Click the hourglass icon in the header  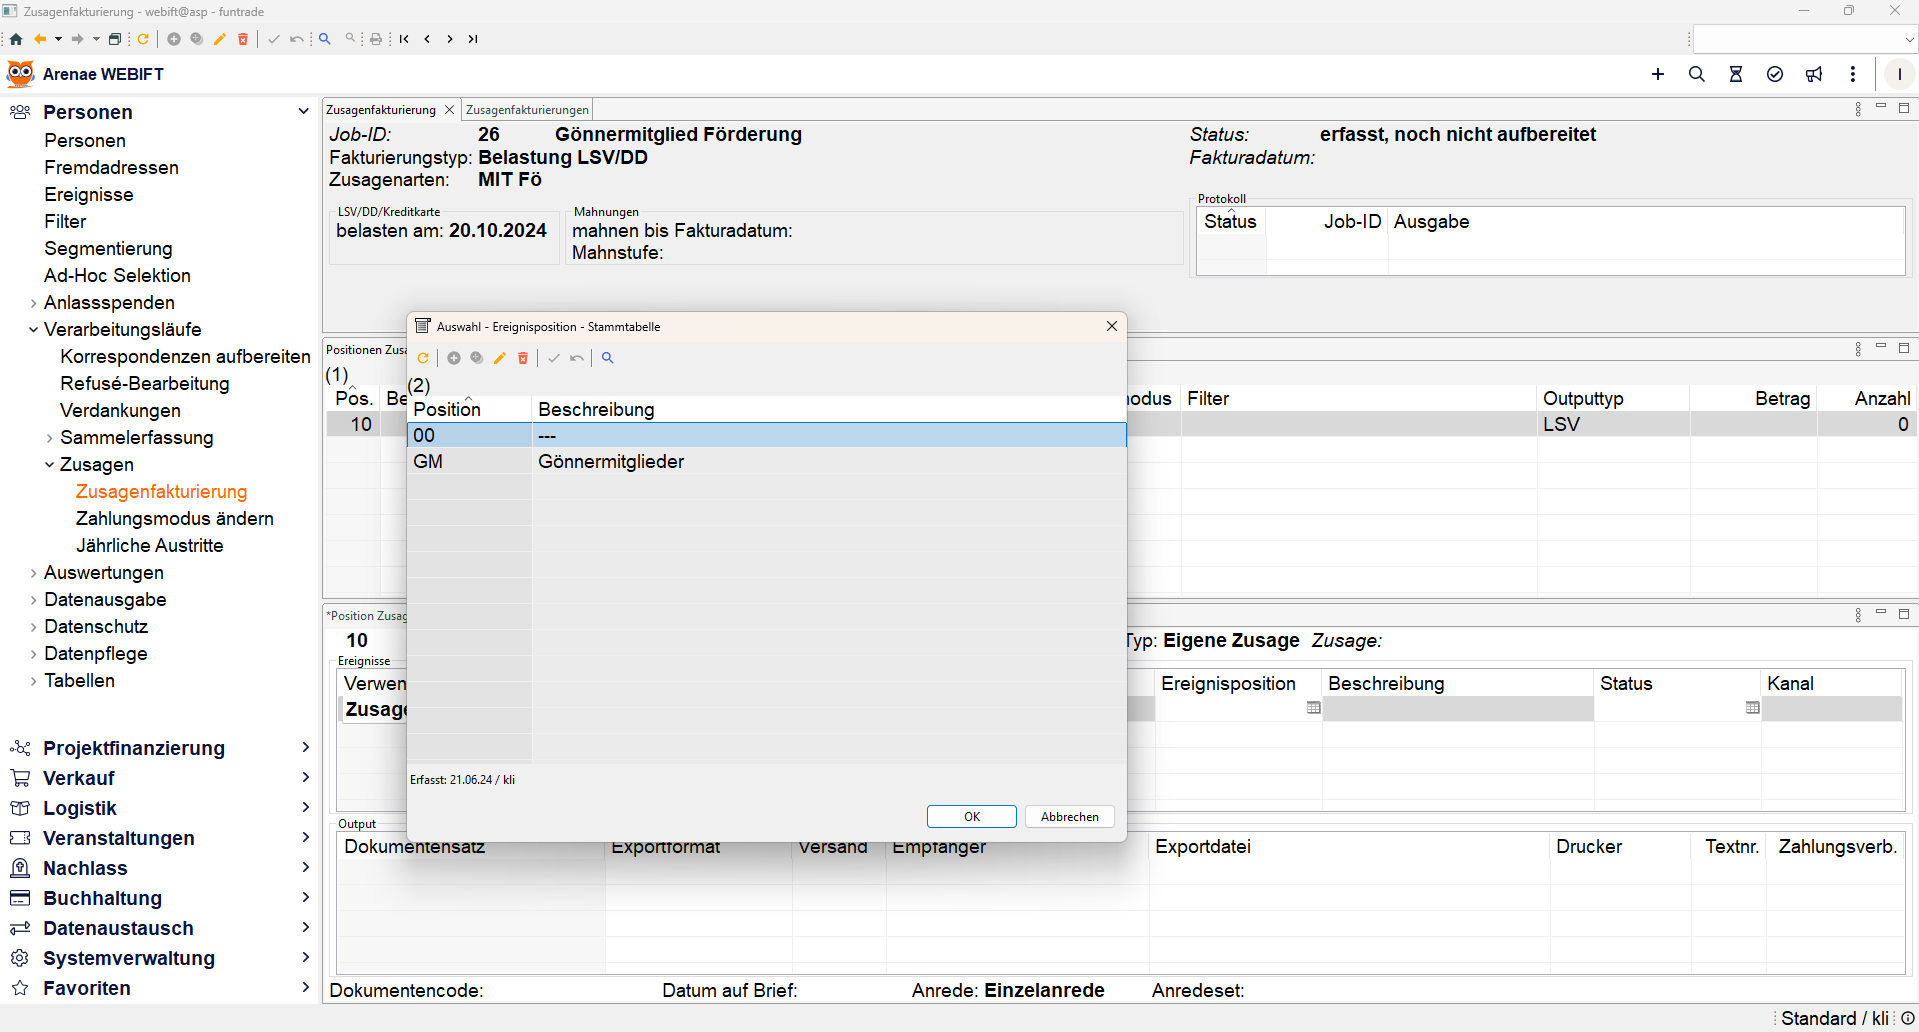coord(1736,74)
